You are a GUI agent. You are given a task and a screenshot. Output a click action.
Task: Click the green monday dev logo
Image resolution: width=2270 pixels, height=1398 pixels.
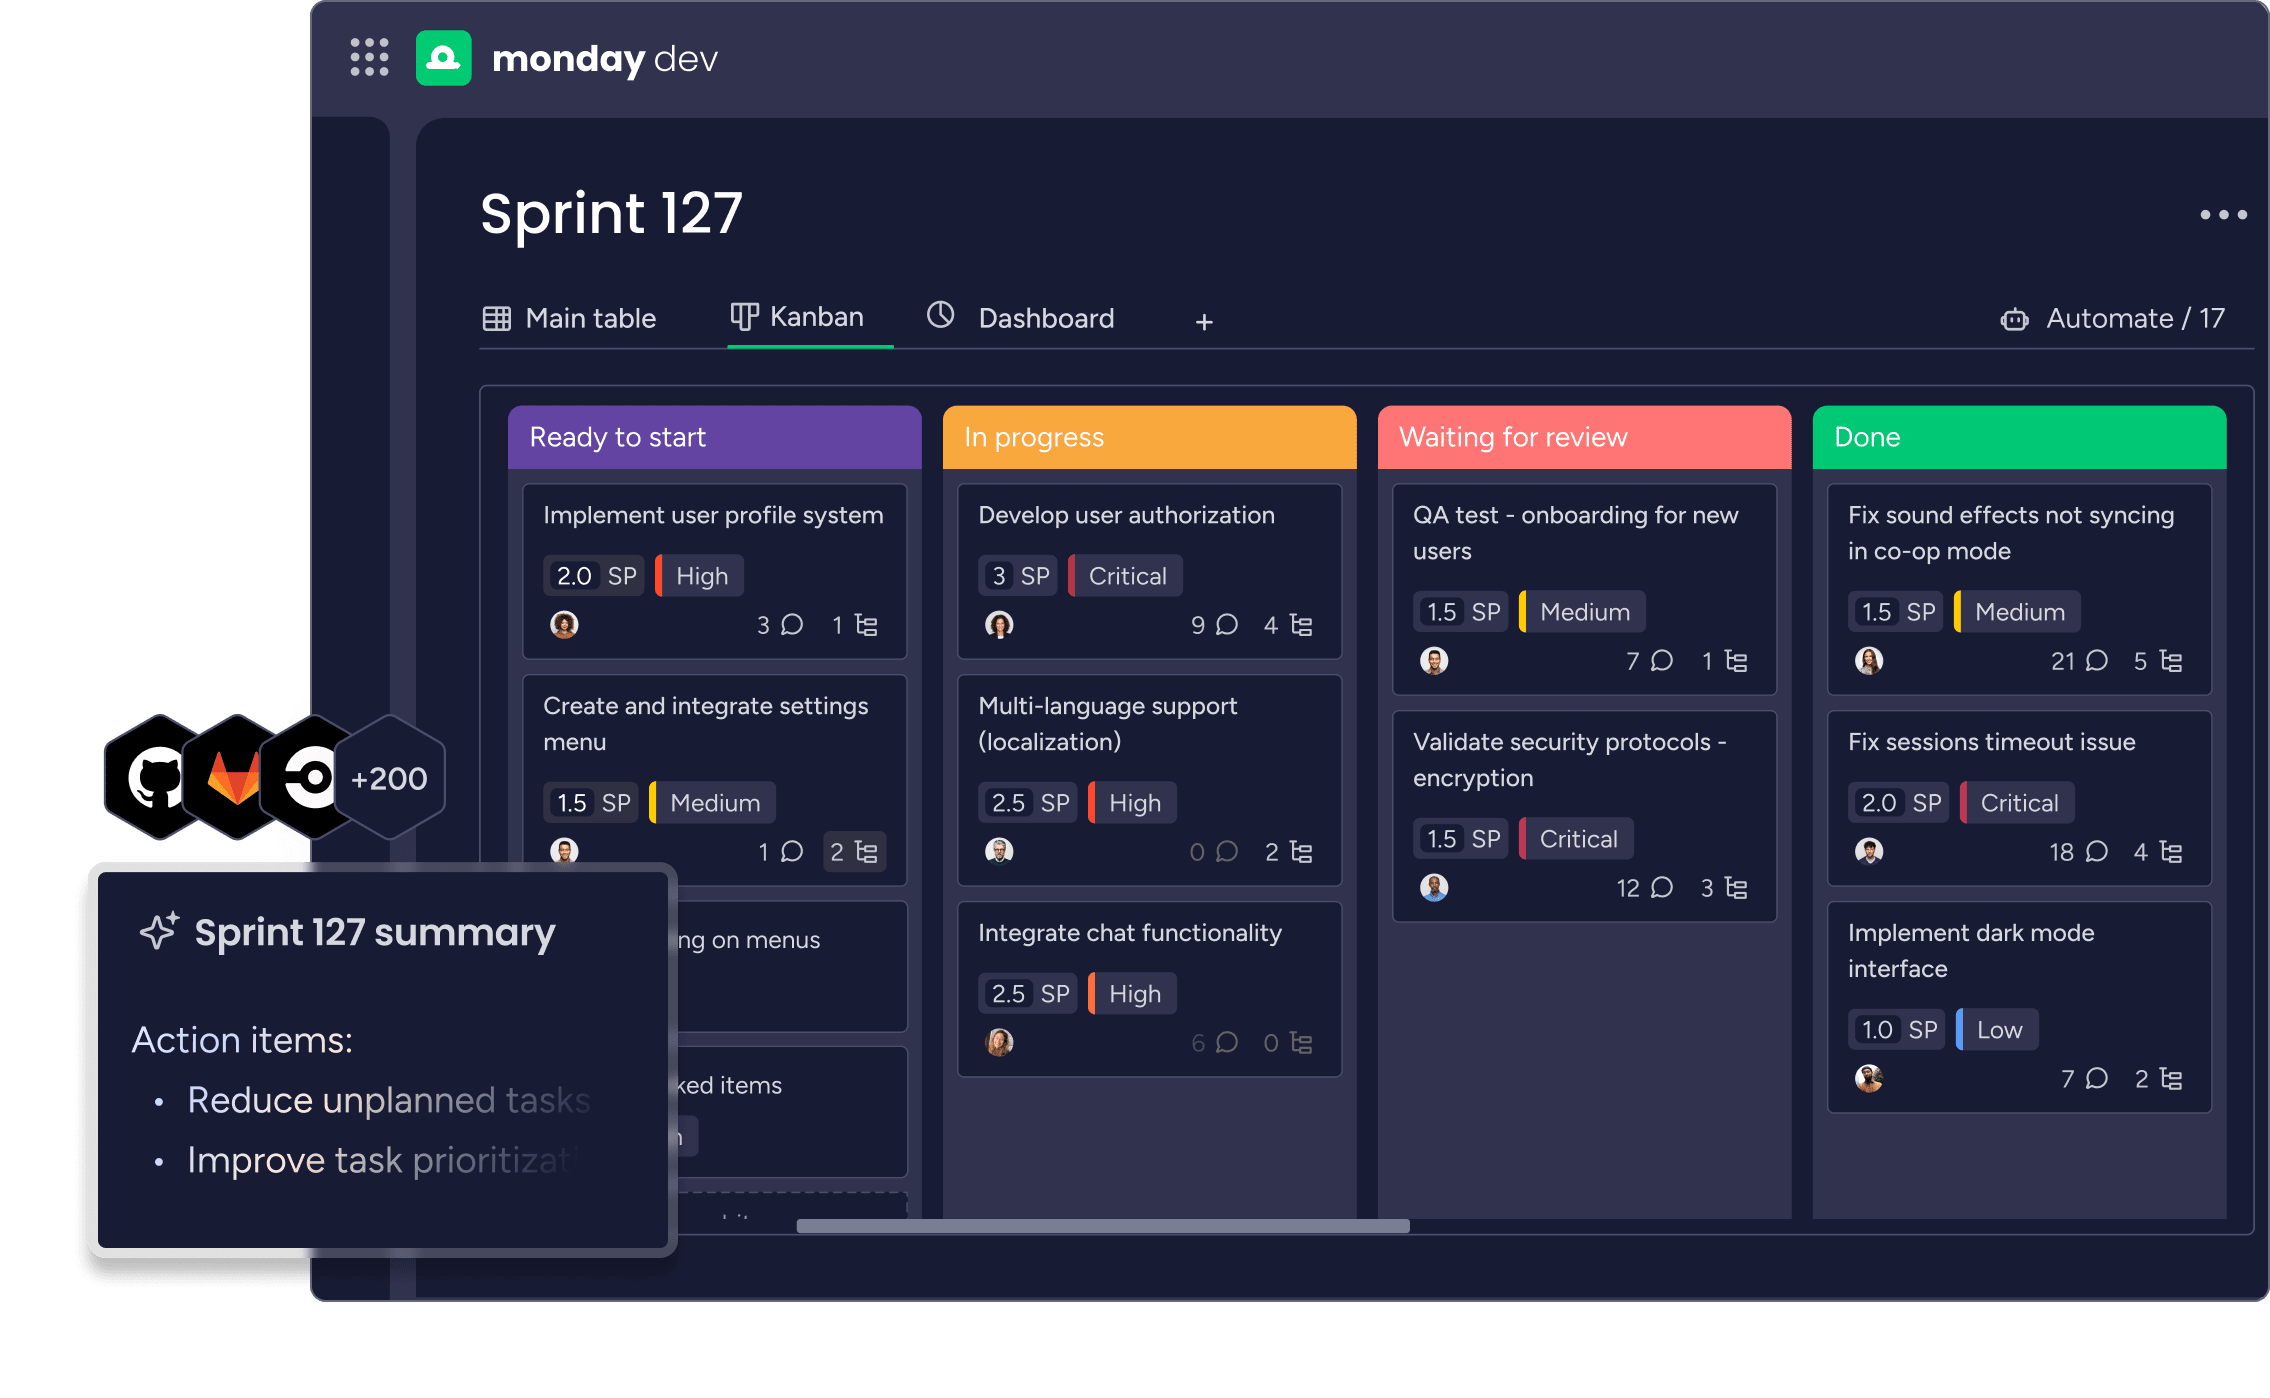[443, 58]
